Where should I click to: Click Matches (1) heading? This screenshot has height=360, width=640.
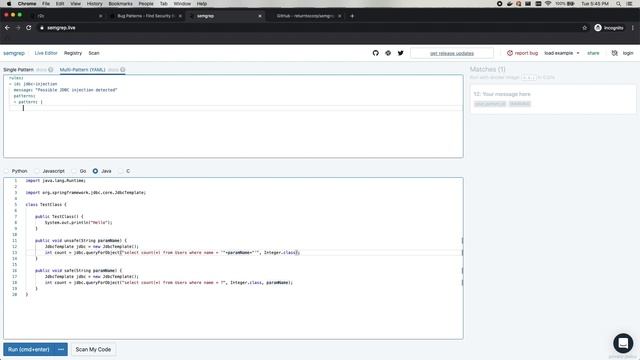pos(487,69)
